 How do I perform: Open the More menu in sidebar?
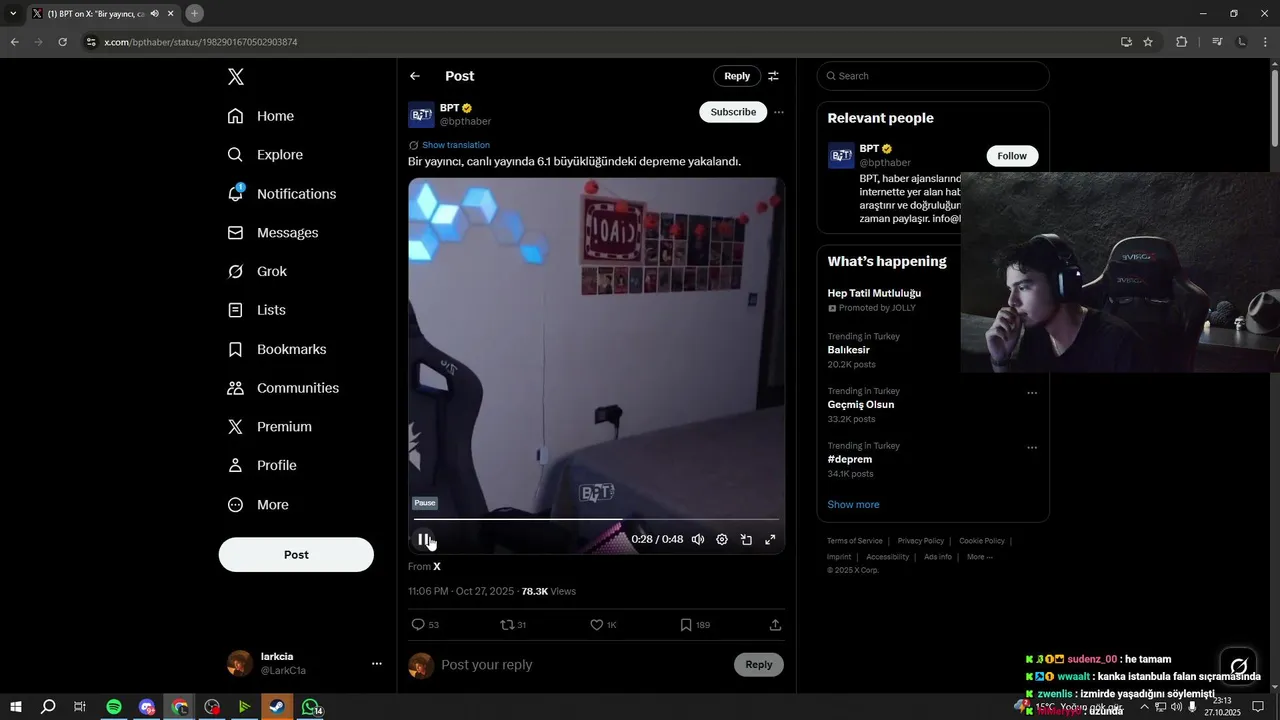(x=259, y=505)
